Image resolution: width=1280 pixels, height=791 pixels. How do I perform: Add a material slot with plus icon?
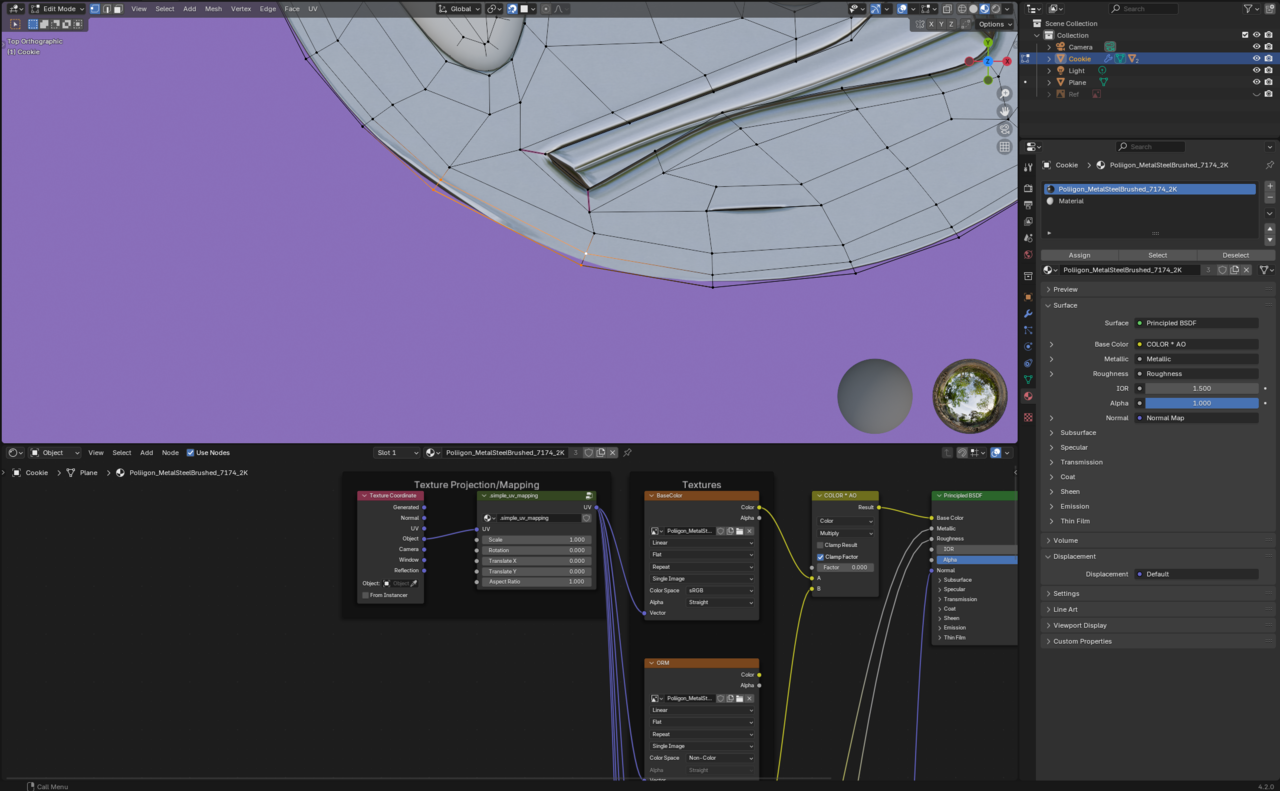tap(1270, 186)
